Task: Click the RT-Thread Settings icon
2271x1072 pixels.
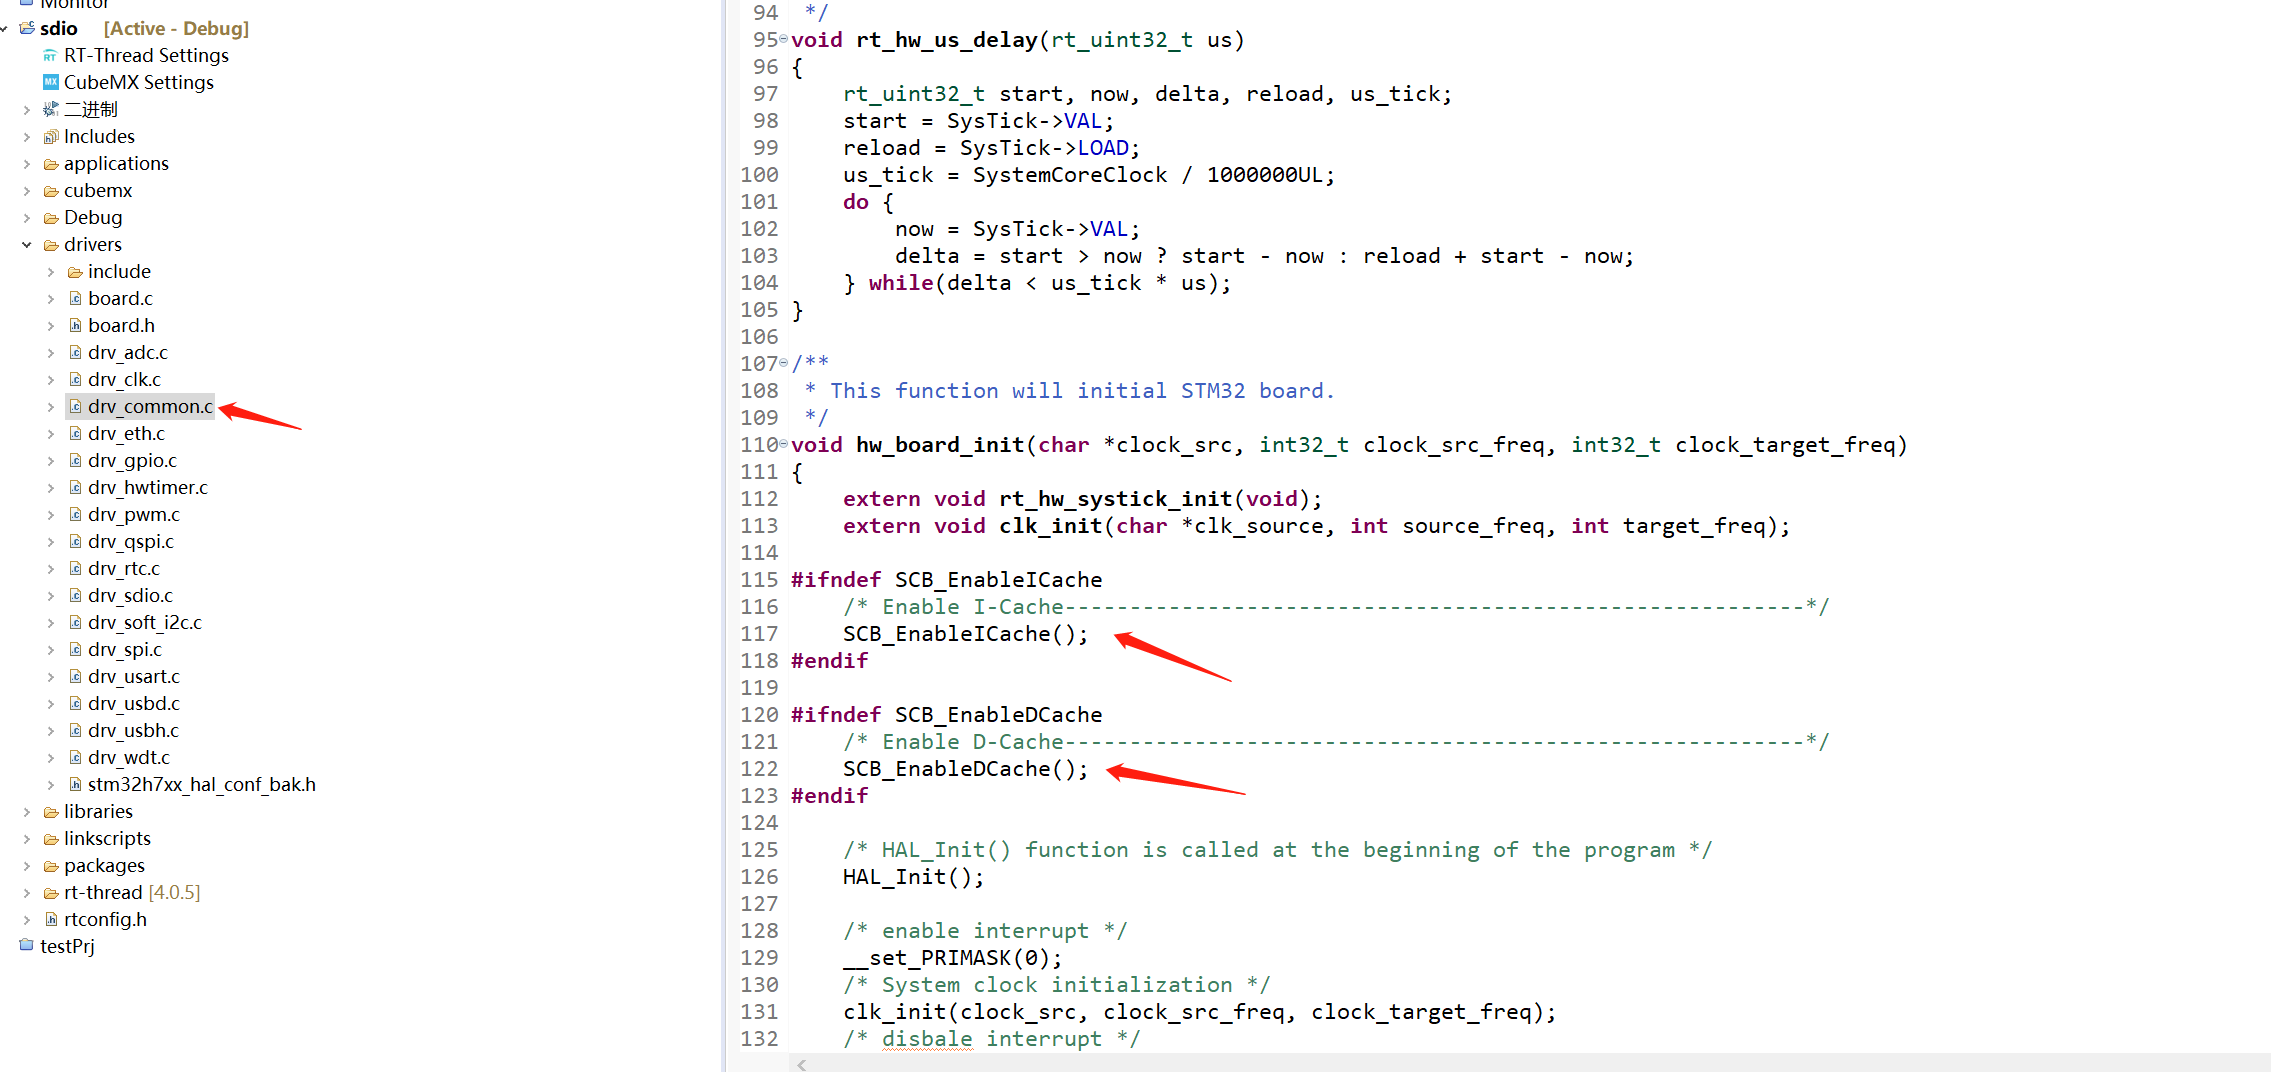Action: point(50,56)
